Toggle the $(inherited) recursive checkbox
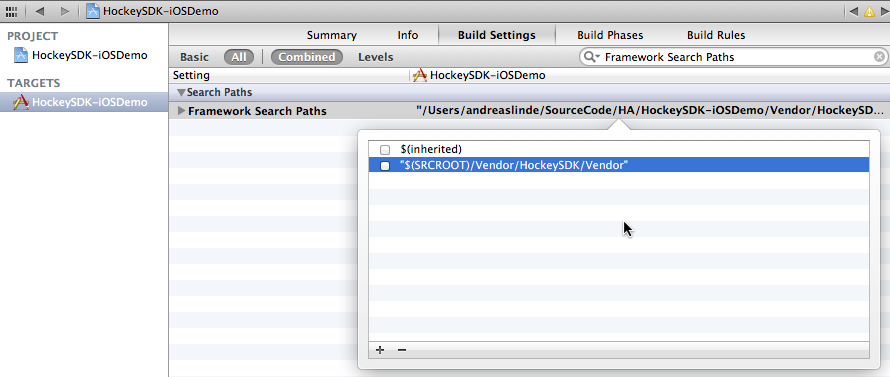Viewport: 890px width, 377px height. [x=385, y=150]
